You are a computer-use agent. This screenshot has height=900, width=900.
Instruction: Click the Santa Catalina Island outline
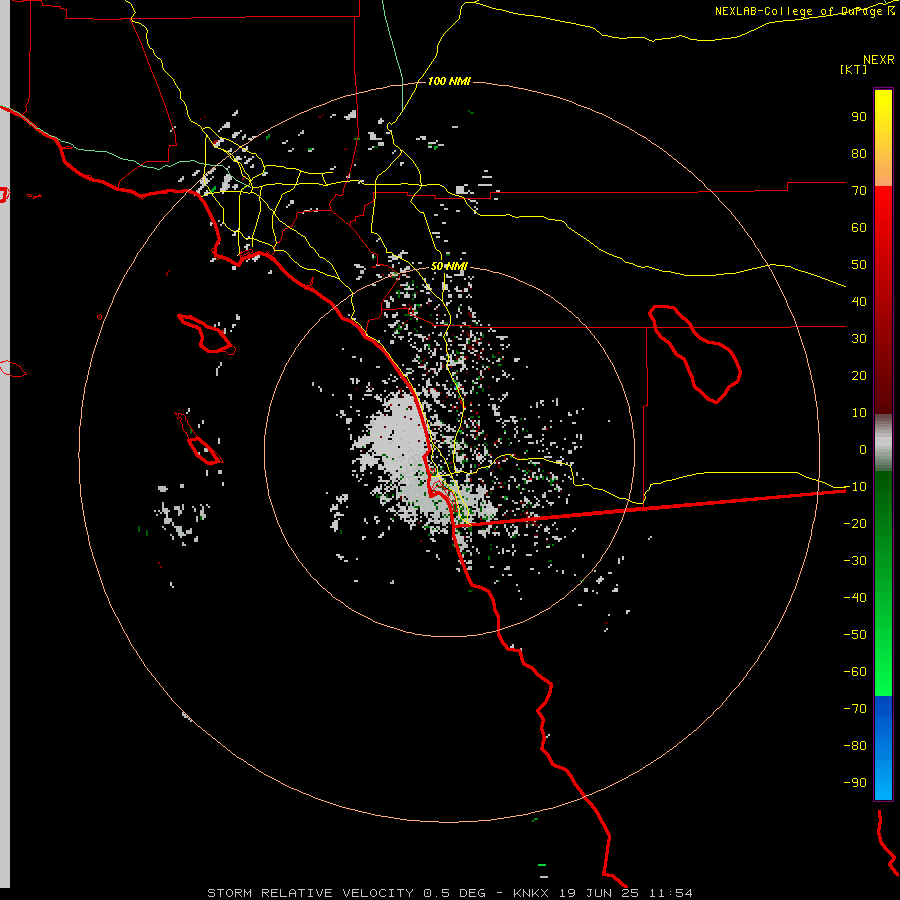click(x=207, y=334)
